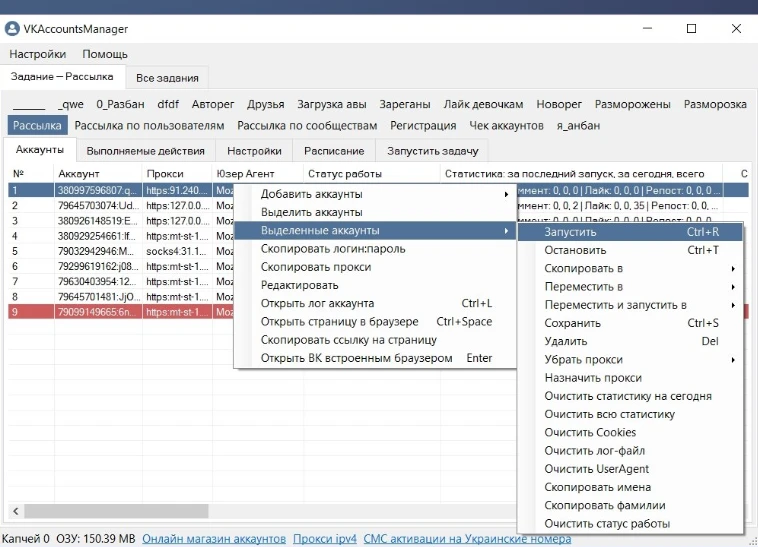
Task: Choose Скопировать прокси in context menu
Action: coord(376,267)
